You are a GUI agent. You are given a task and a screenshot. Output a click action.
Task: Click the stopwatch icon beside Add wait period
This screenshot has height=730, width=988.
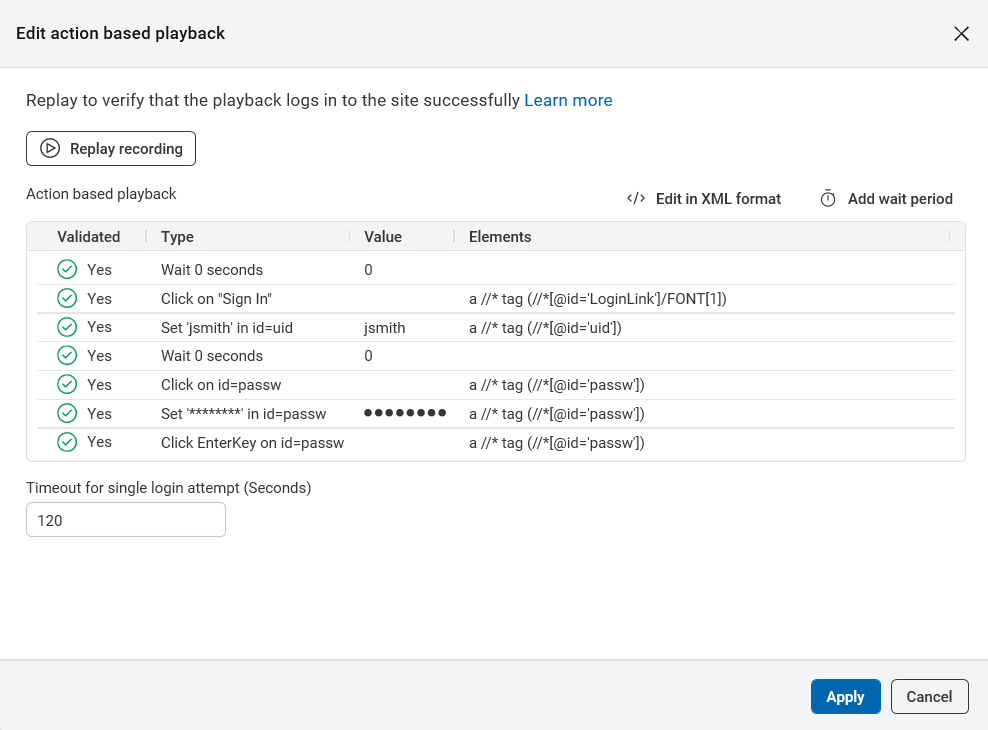(x=827, y=198)
